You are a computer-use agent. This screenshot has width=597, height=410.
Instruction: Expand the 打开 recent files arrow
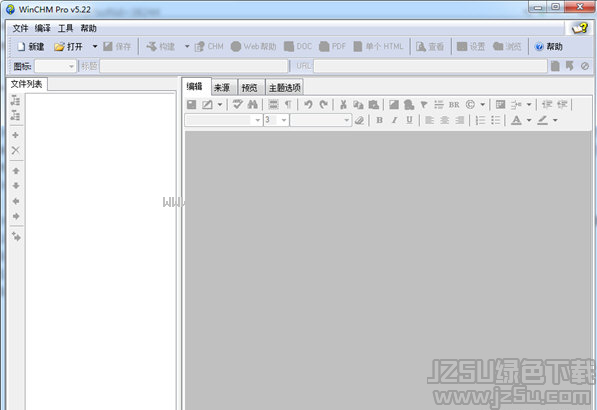pyautogui.click(x=95, y=46)
